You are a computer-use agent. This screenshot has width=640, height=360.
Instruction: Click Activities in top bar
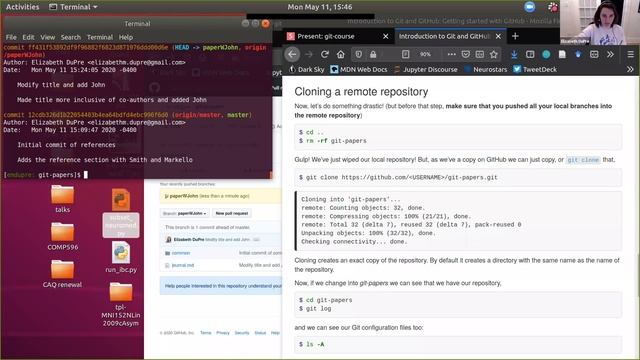coord(22,7)
